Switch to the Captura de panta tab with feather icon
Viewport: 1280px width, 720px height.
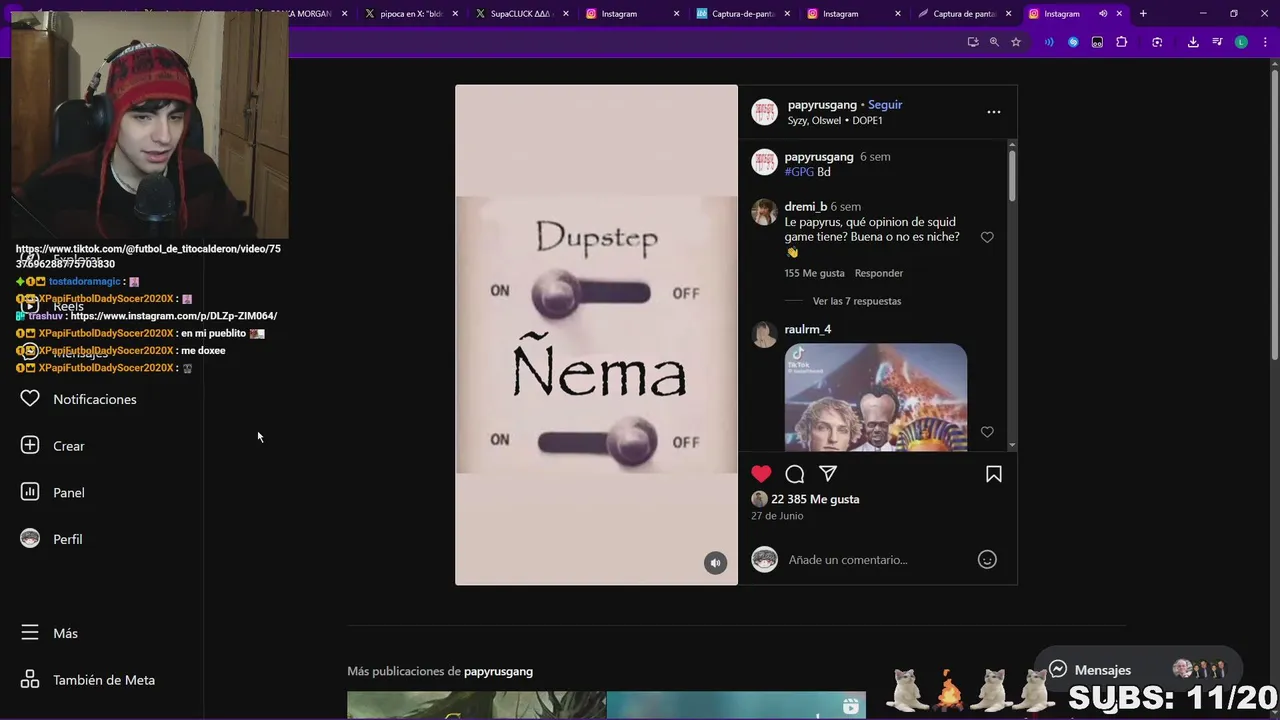(963, 14)
